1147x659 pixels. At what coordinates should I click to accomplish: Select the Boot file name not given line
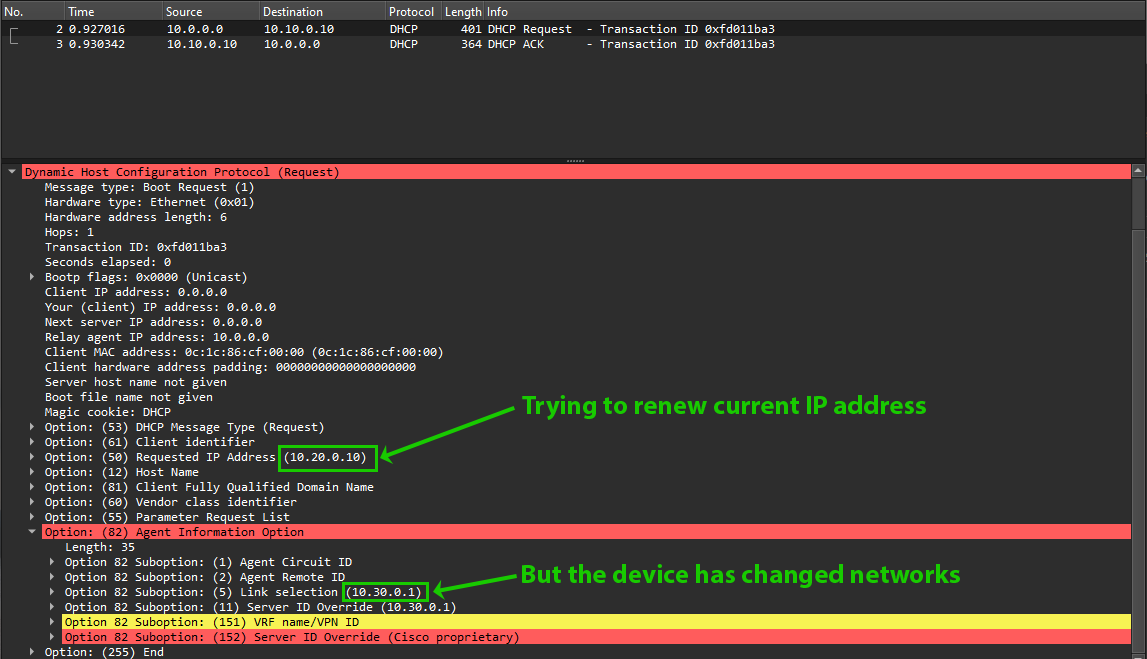(129, 397)
